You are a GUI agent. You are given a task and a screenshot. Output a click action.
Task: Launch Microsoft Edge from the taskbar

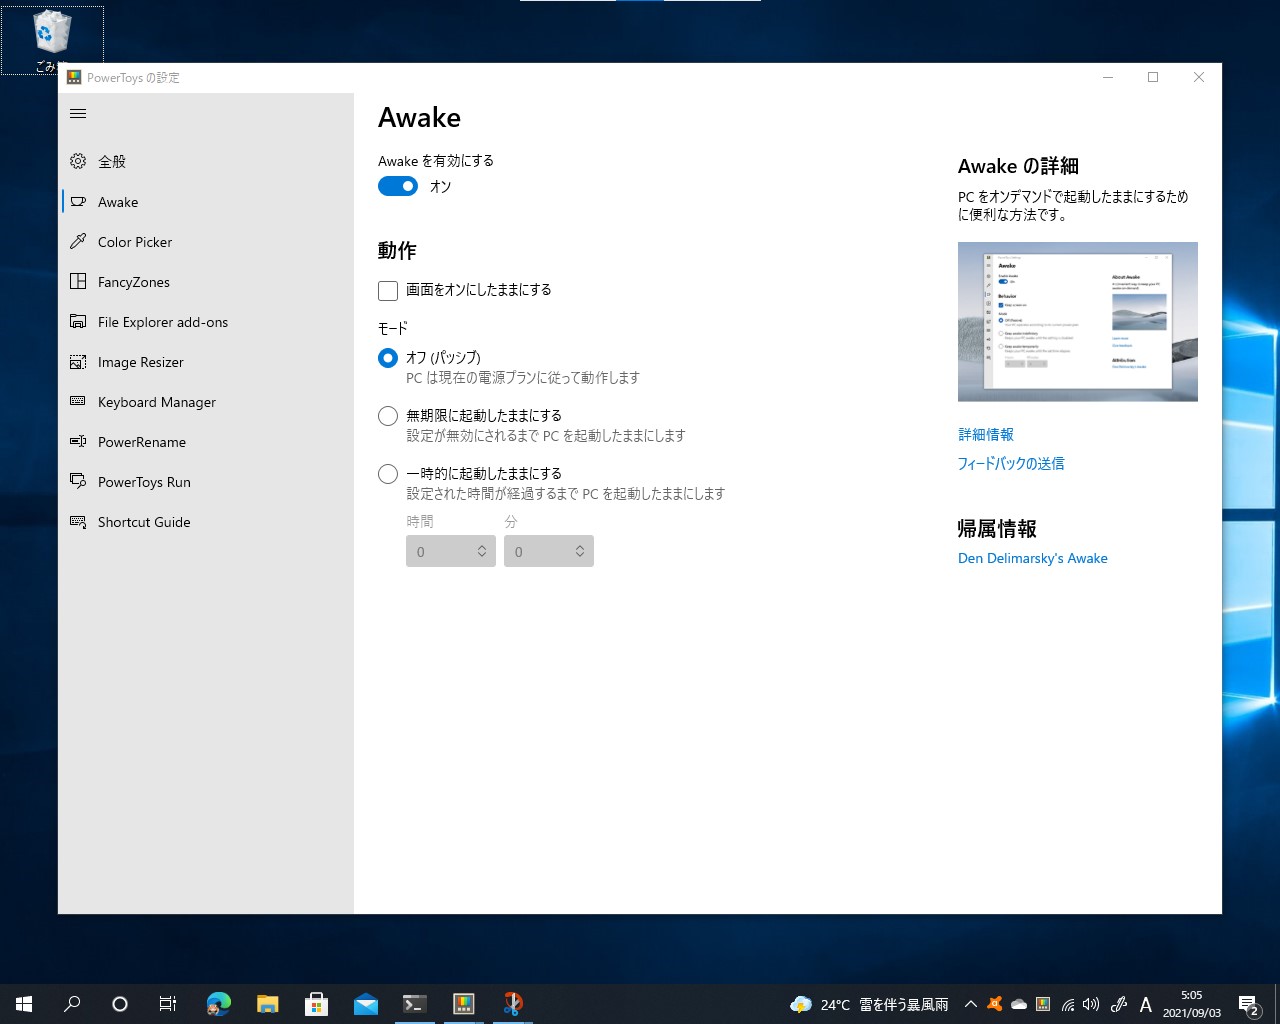[x=218, y=1004]
